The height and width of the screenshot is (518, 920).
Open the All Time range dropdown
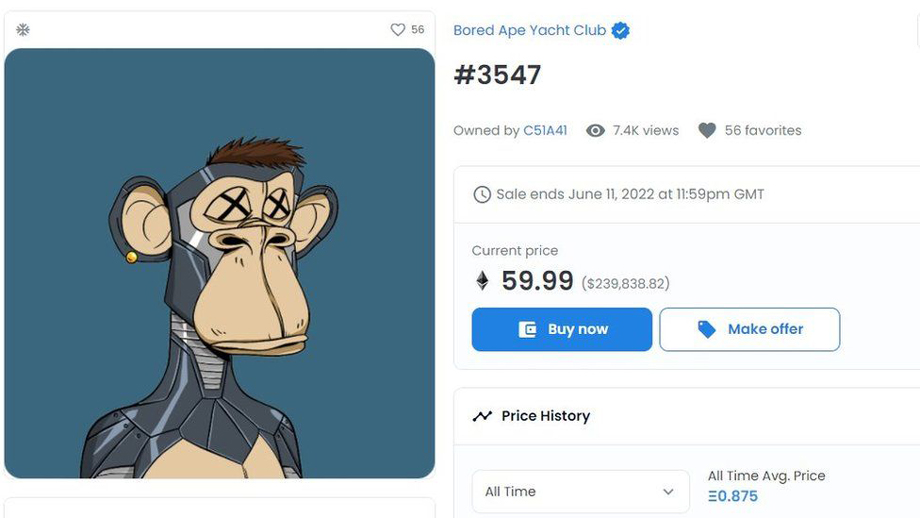(580, 491)
